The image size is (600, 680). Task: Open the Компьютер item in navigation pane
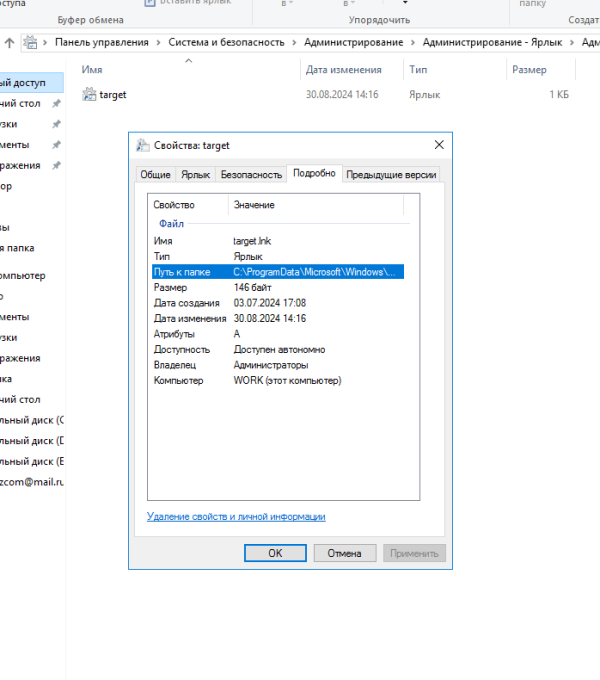23,276
